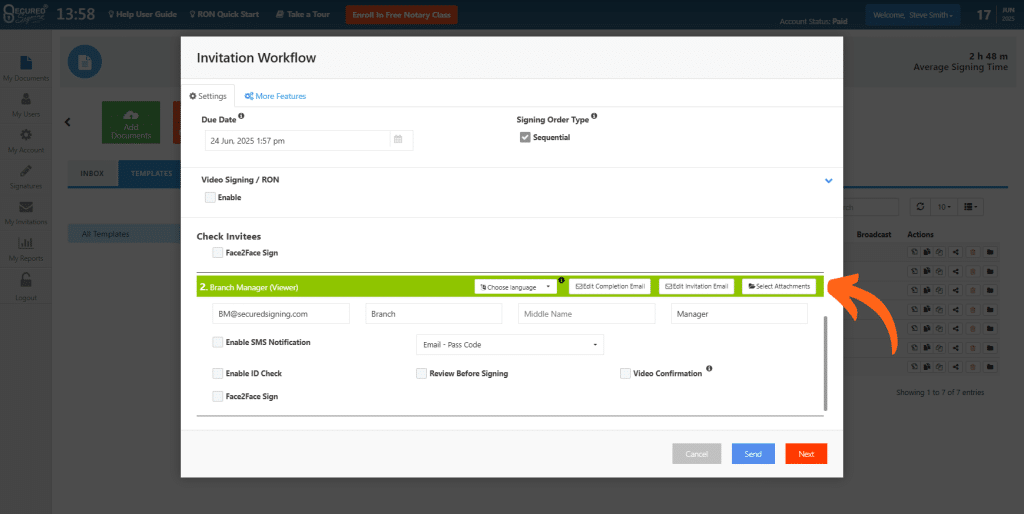Open the INBOX tab behind the dialog
This screenshot has width=1024, height=514.
(92, 173)
